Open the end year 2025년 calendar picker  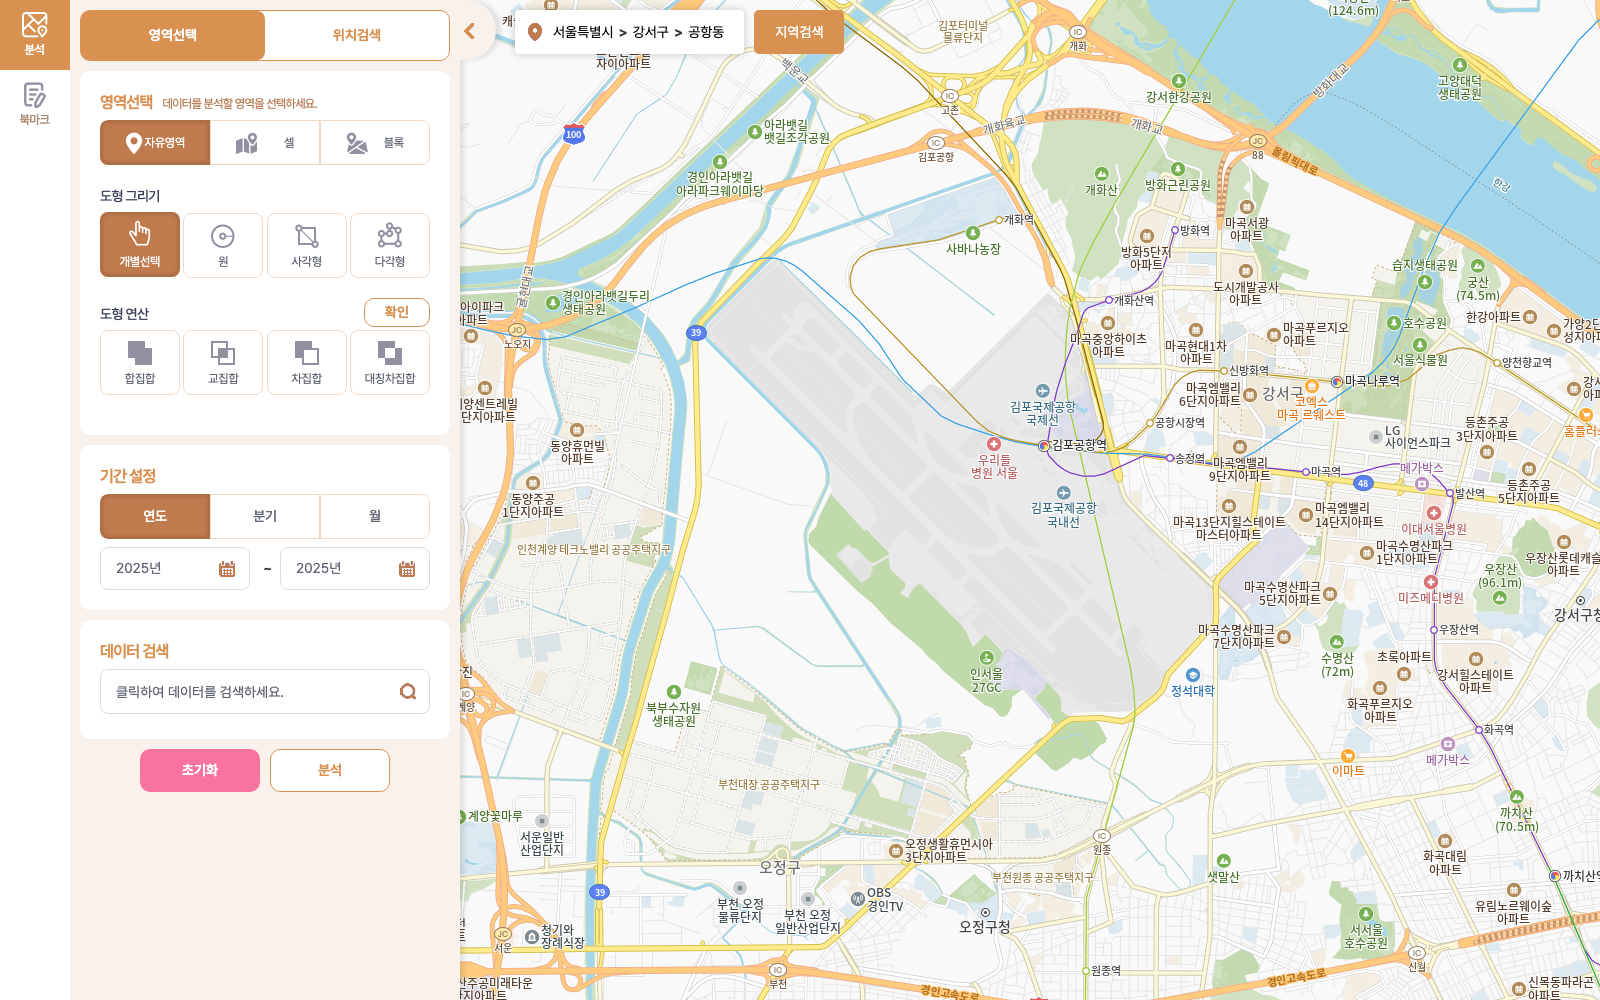coord(407,569)
